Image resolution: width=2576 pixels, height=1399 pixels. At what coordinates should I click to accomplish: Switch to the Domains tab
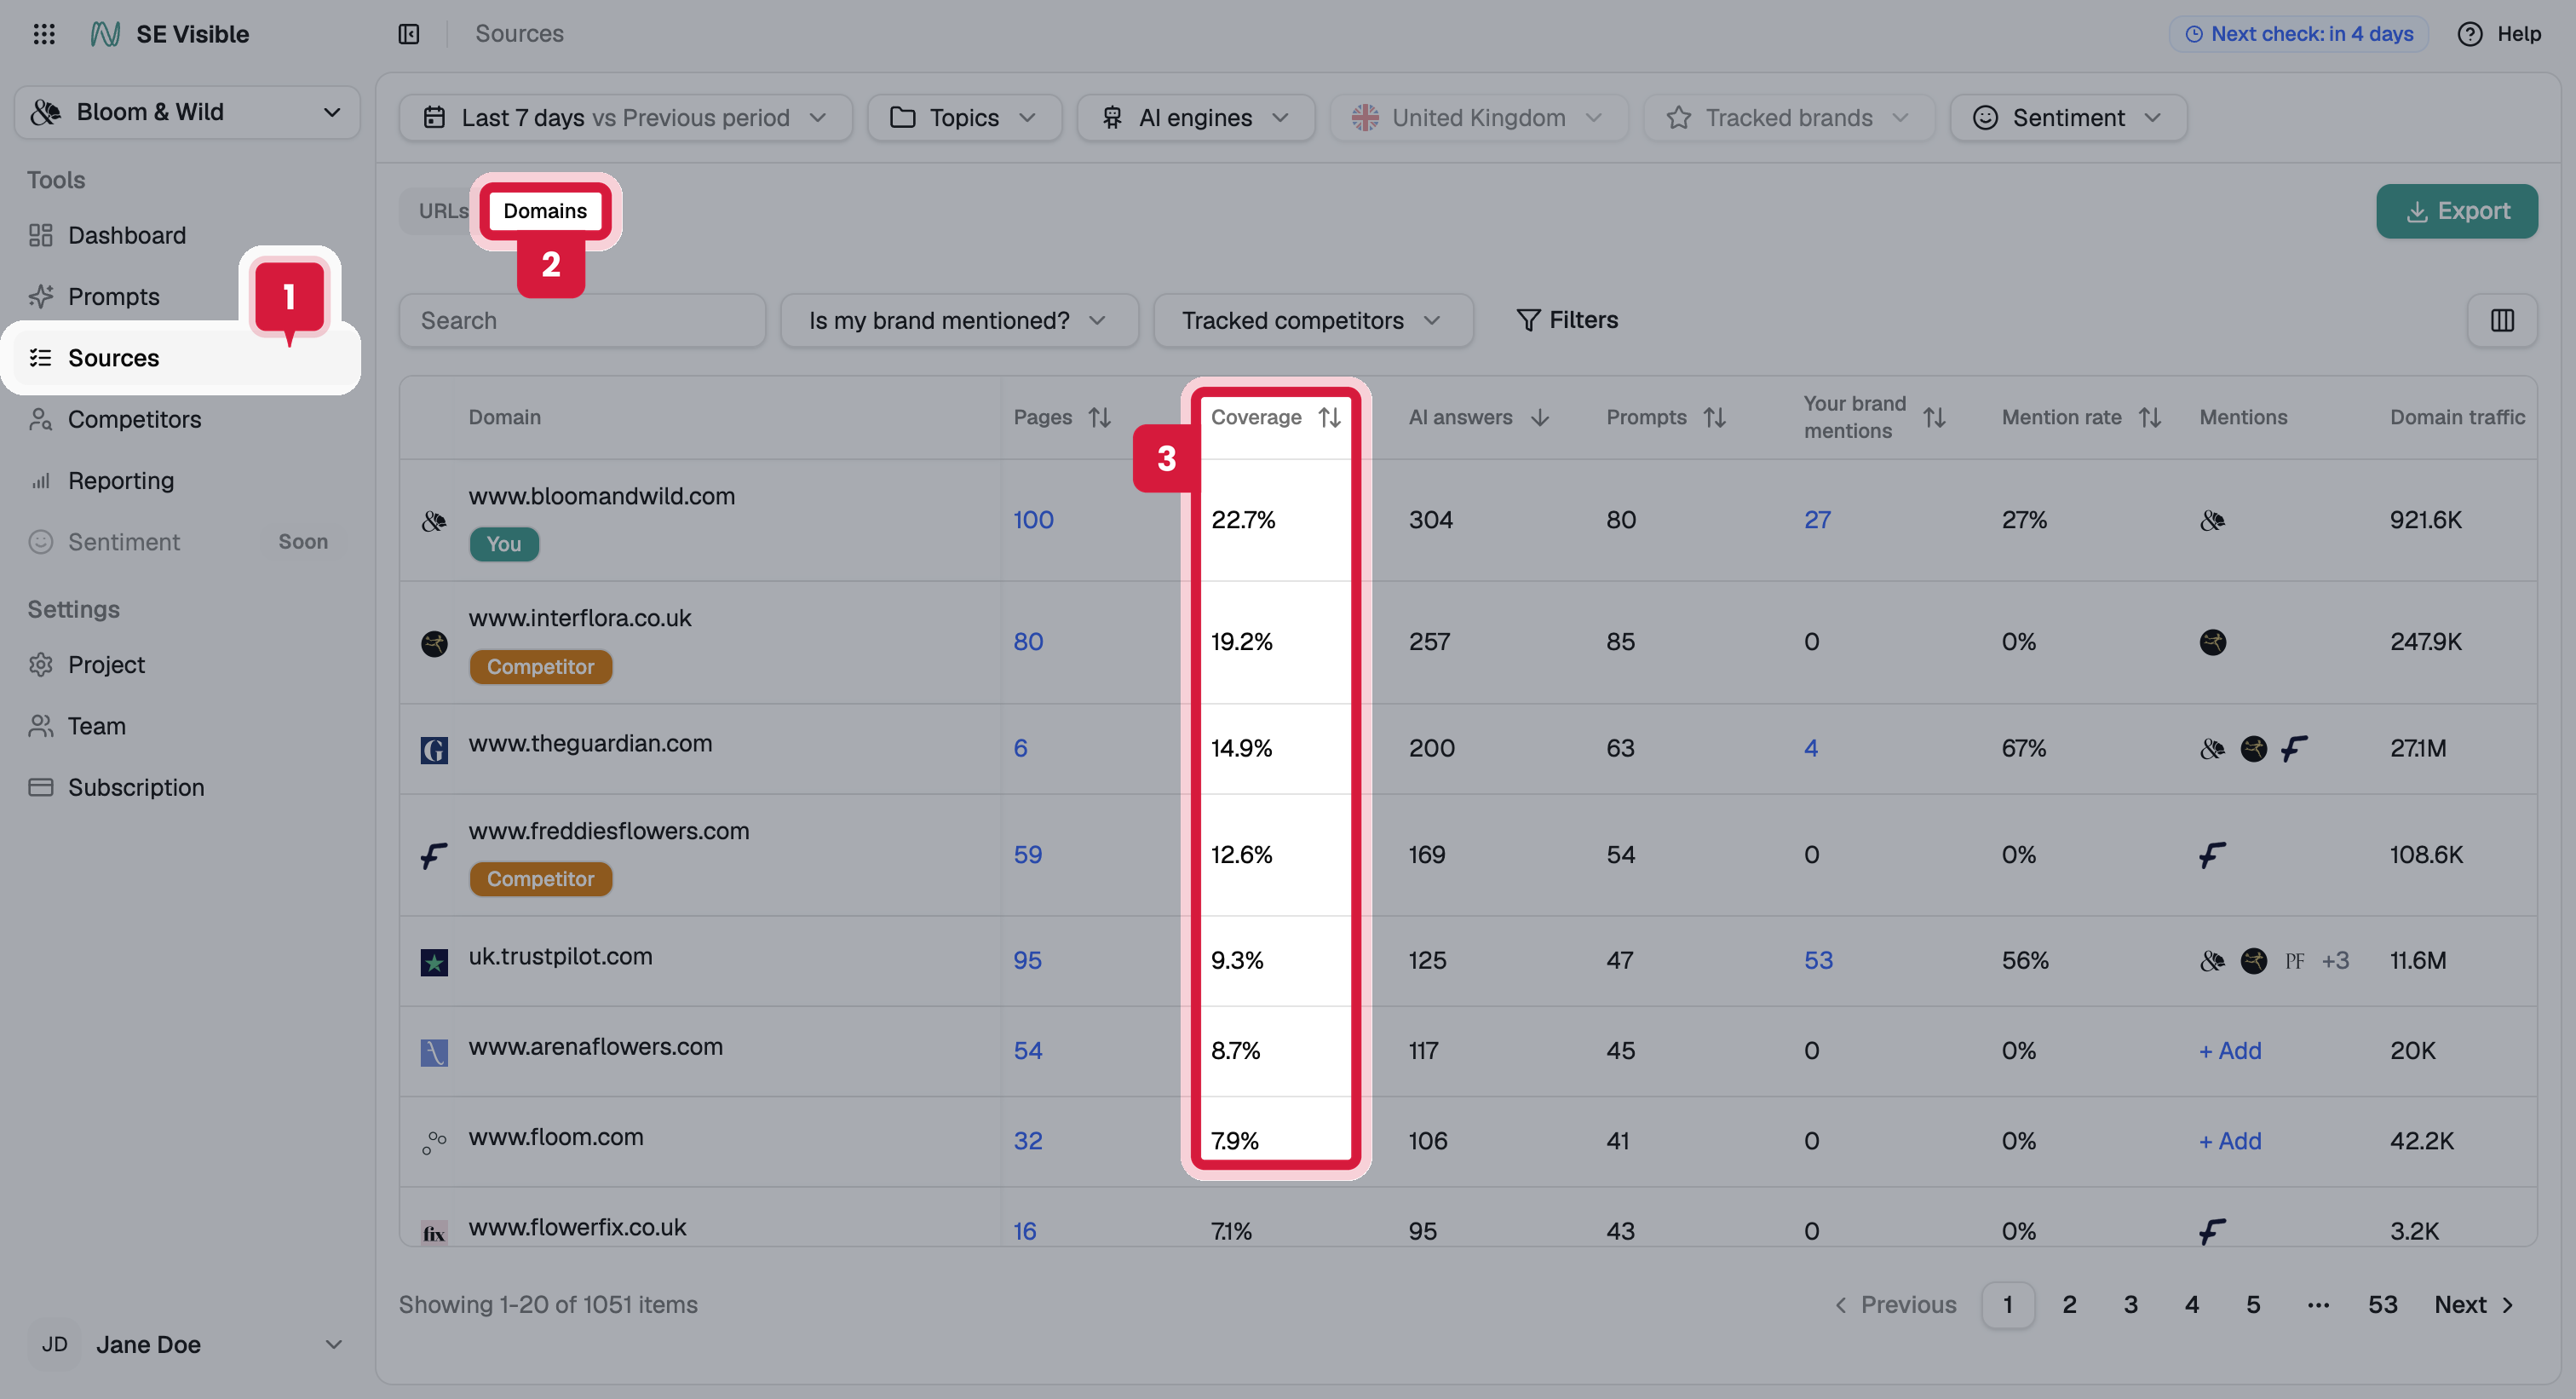pos(545,211)
